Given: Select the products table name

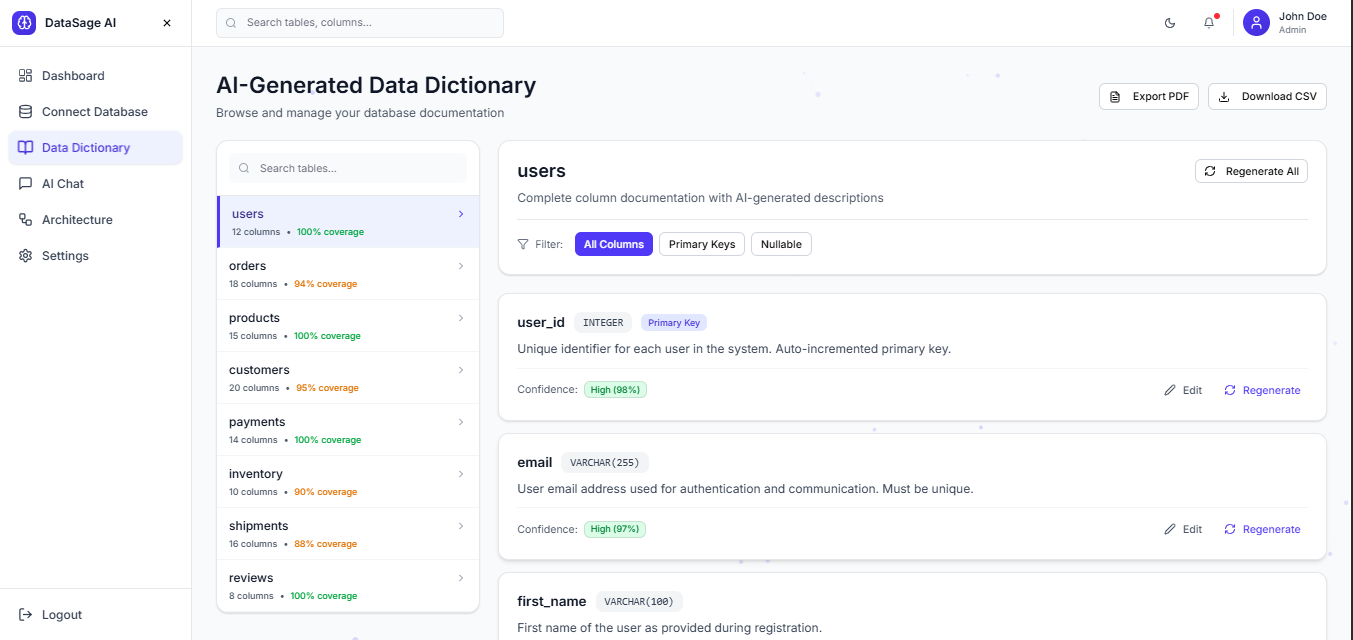Looking at the screenshot, I should 254,318.
